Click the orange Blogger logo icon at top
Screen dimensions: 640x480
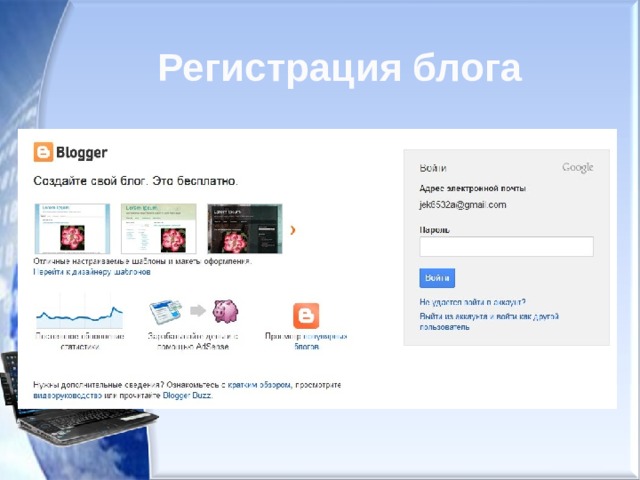tap(43, 152)
